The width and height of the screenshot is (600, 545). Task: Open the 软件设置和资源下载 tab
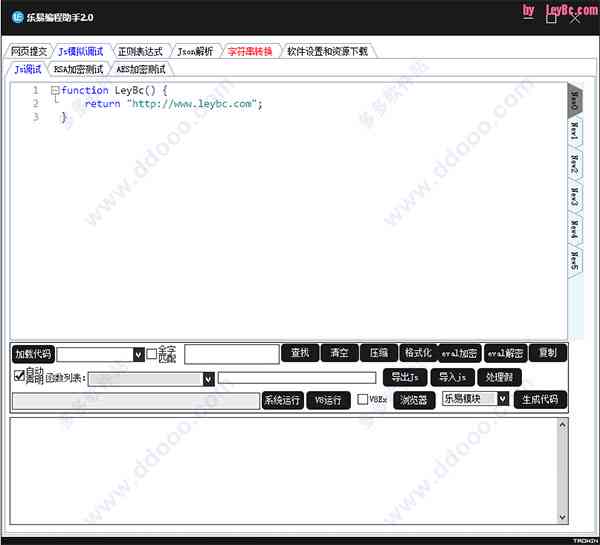pos(328,51)
